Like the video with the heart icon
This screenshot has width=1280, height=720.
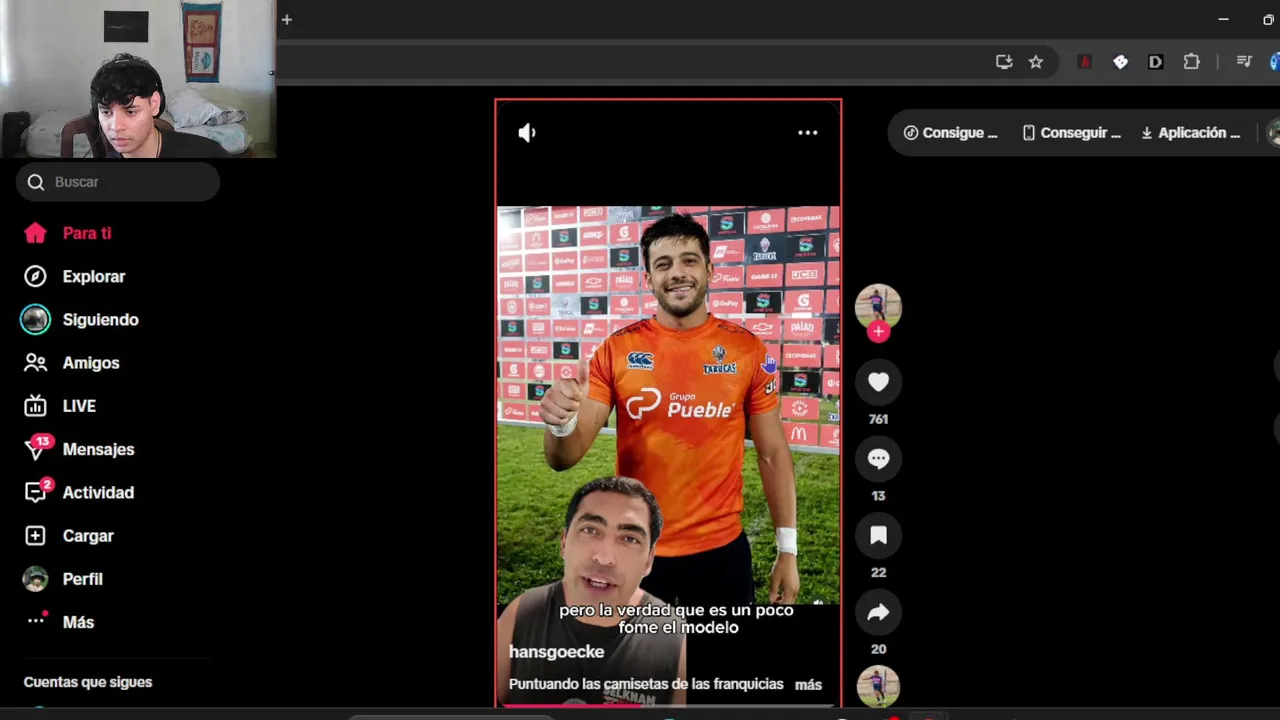click(x=878, y=382)
